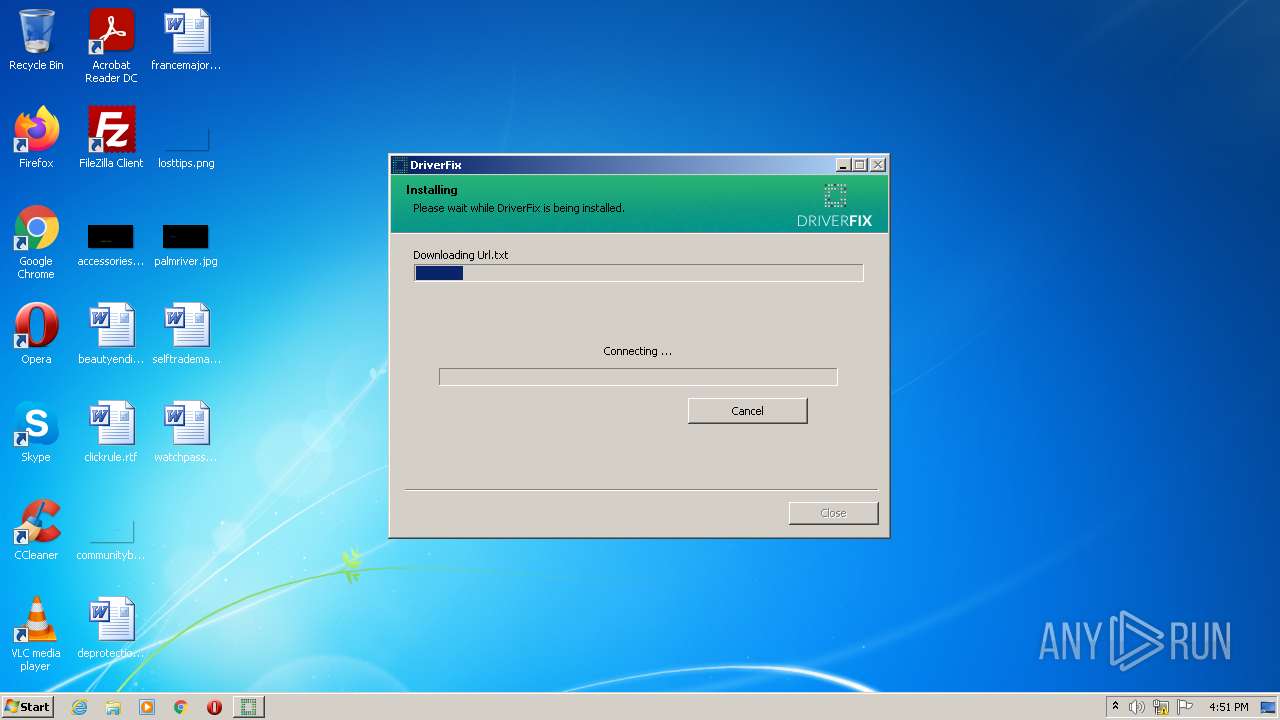
Task: Maximize the DriverFix window
Action: tap(859, 165)
